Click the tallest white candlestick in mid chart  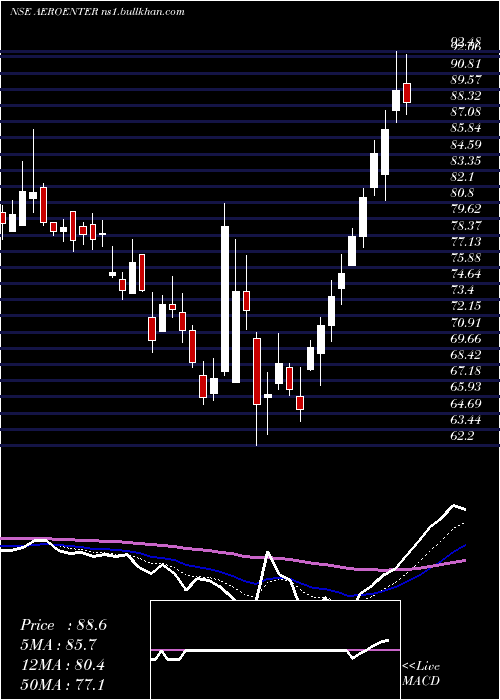tap(225, 299)
